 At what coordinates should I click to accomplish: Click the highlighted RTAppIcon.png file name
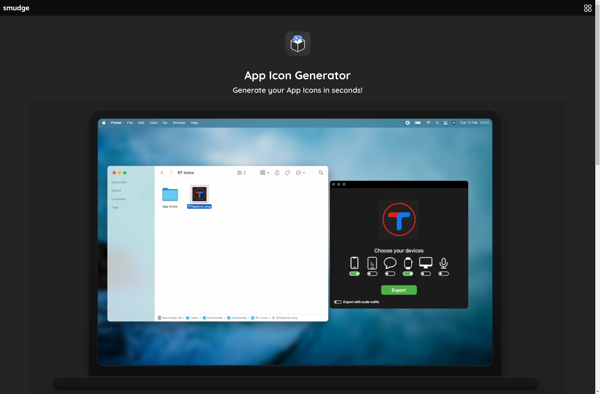point(199,207)
